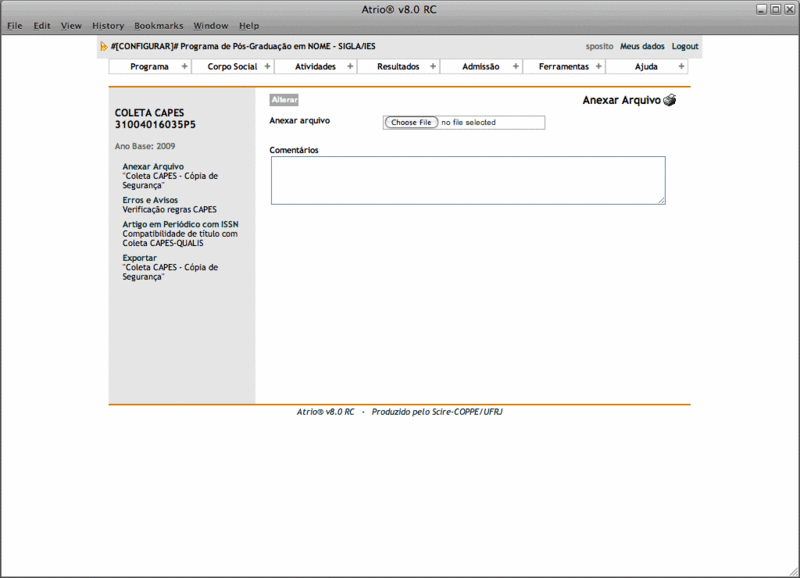Open the History menu
The width and height of the screenshot is (800, 578).
(x=108, y=26)
